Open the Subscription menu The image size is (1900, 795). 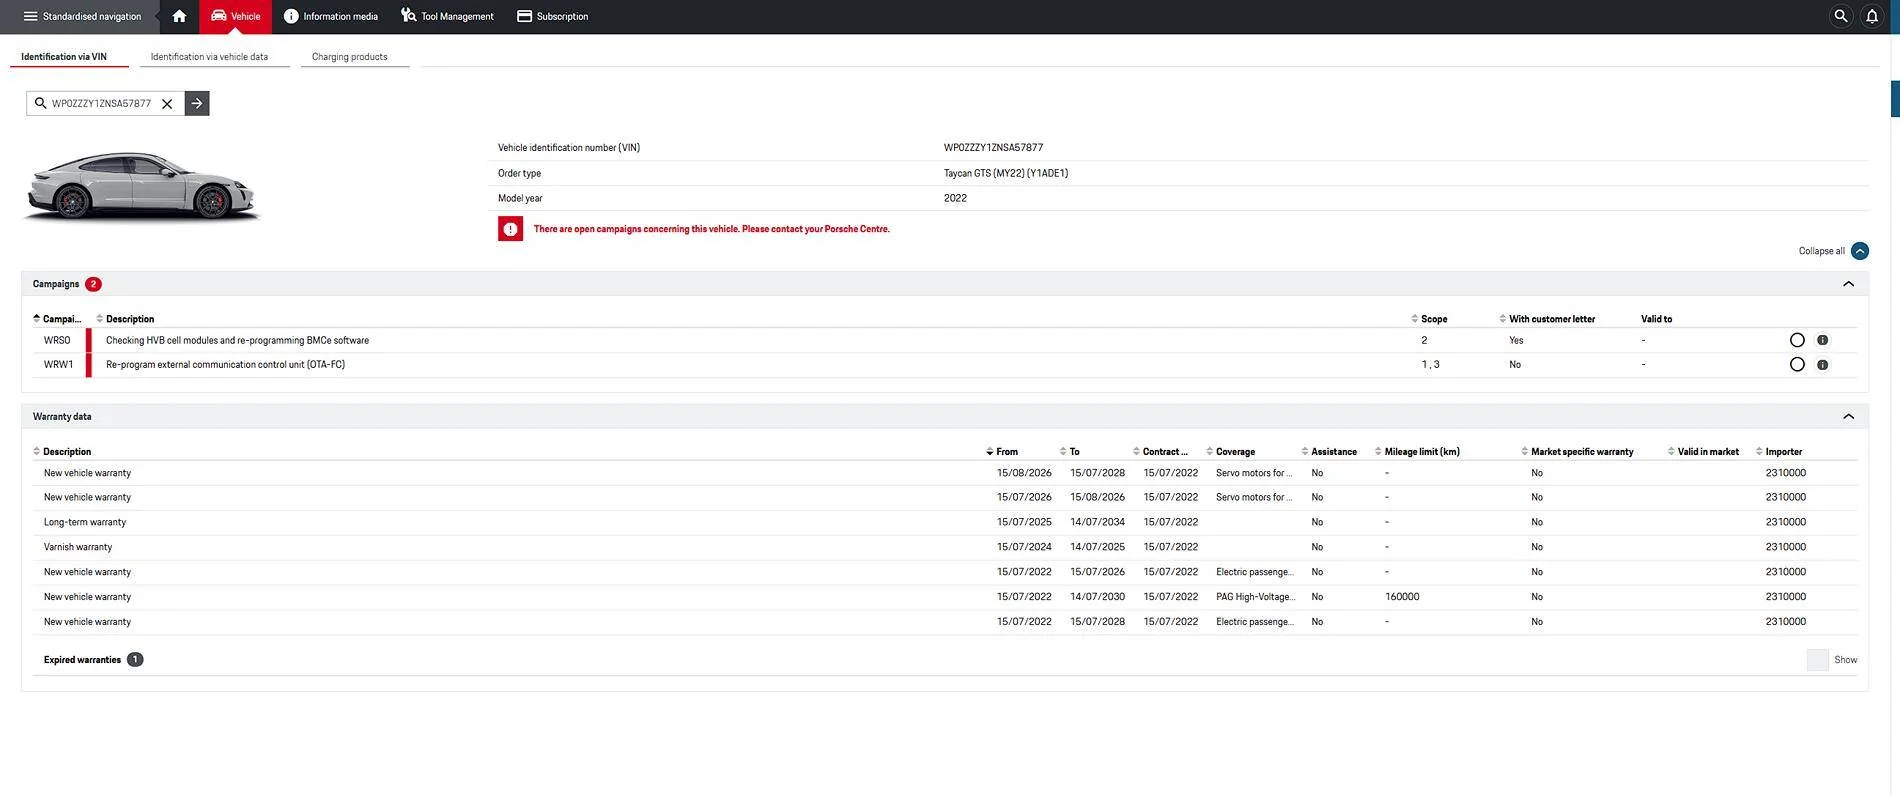point(552,16)
